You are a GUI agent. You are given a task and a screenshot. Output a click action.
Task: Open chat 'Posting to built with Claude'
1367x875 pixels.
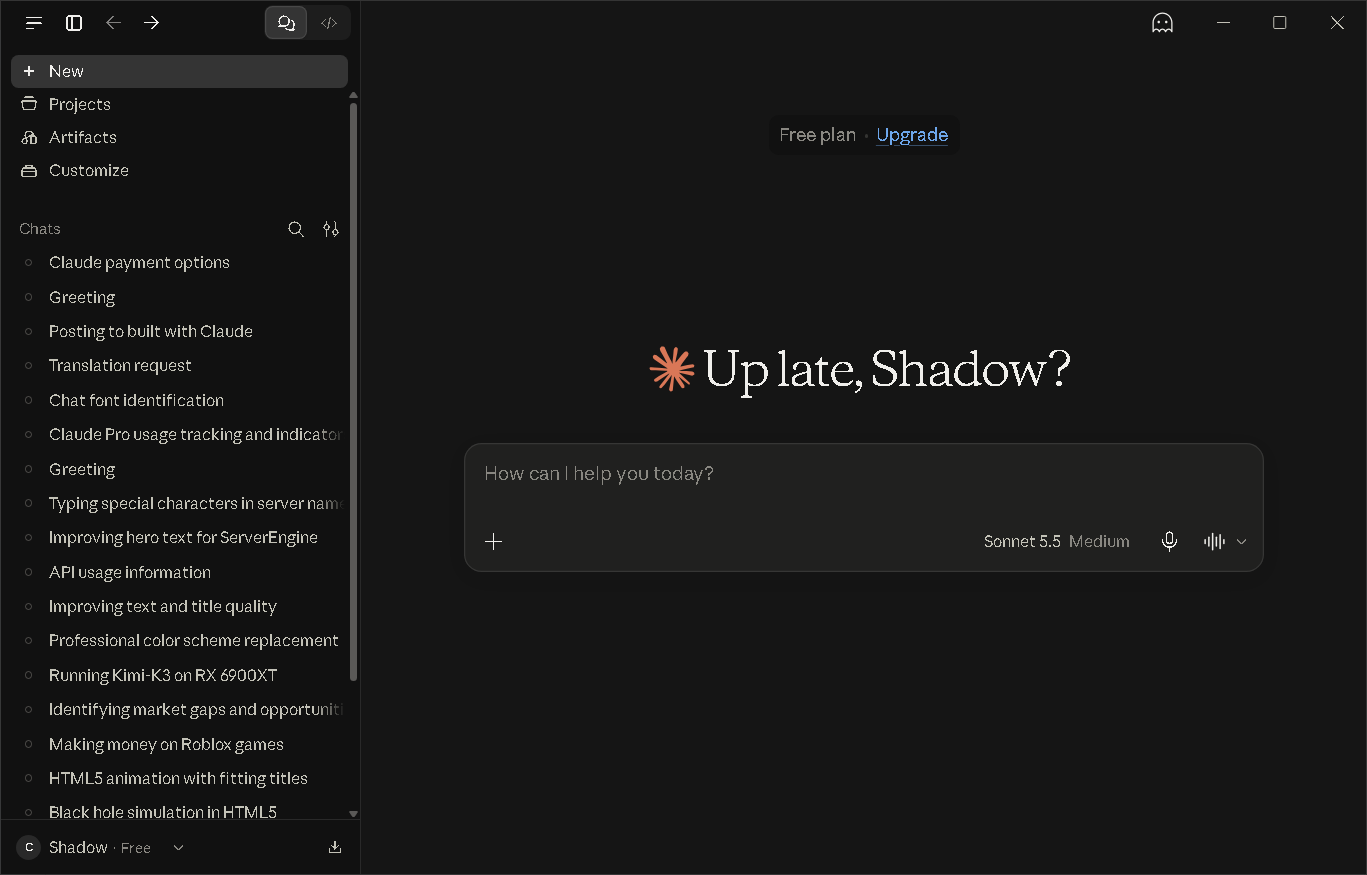(x=179, y=331)
